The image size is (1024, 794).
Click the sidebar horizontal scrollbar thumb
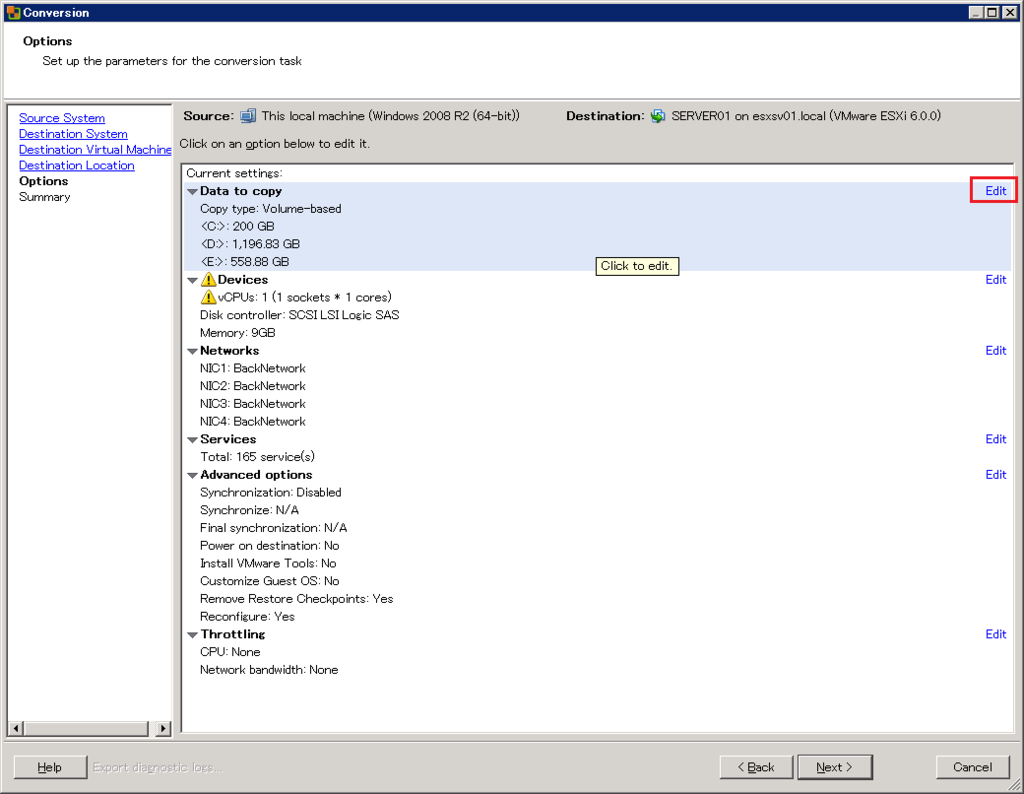86,729
